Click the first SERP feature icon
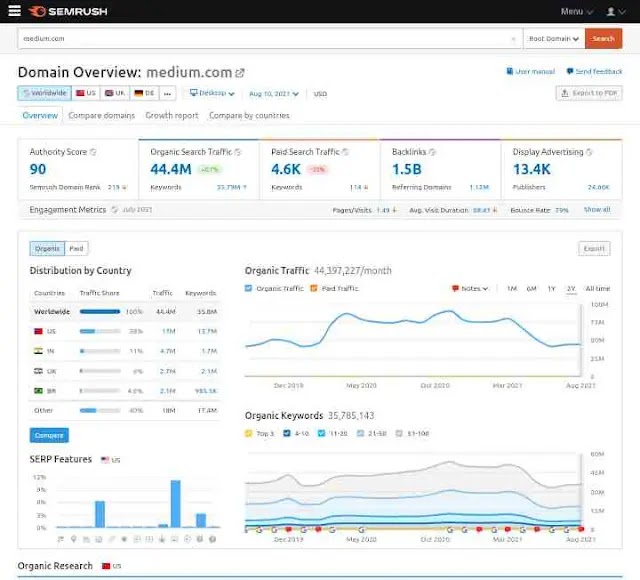640x580 pixels. click(61, 539)
